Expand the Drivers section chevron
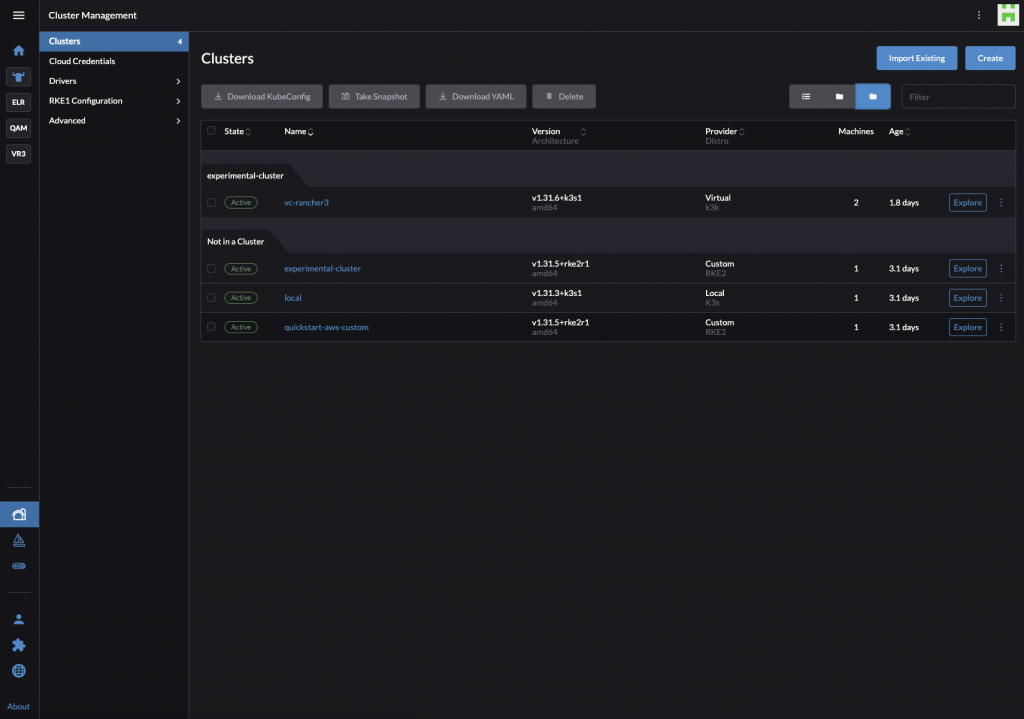This screenshot has height=719, width=1024. click(x=178, y=81)
